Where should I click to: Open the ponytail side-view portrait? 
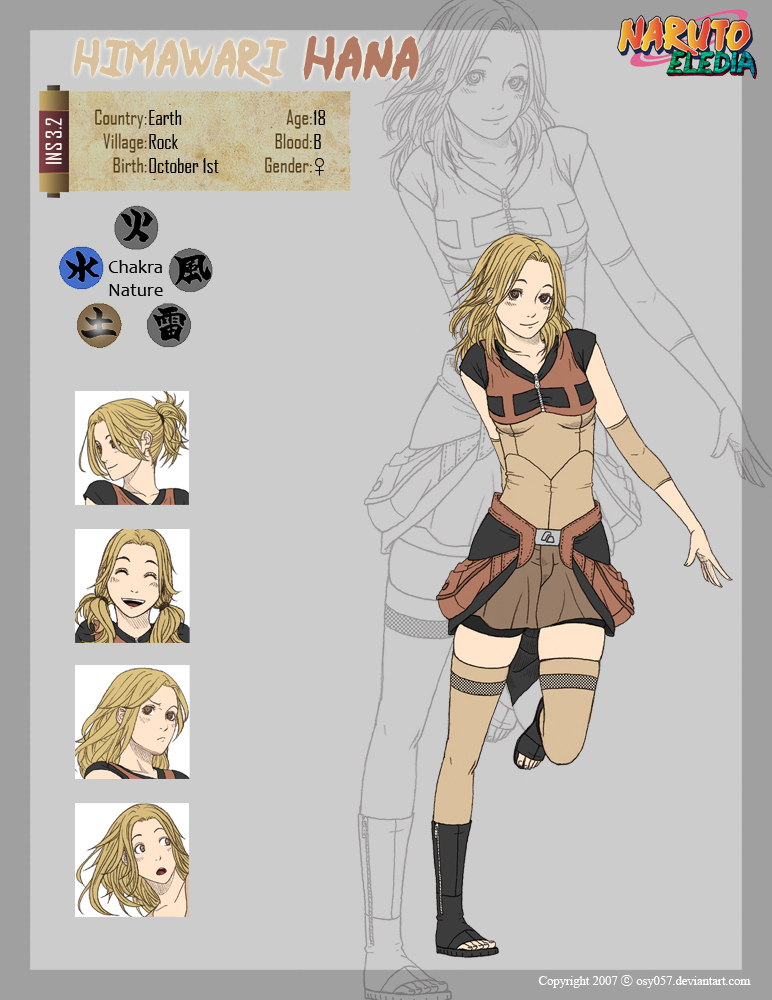(x=132, y=448)
